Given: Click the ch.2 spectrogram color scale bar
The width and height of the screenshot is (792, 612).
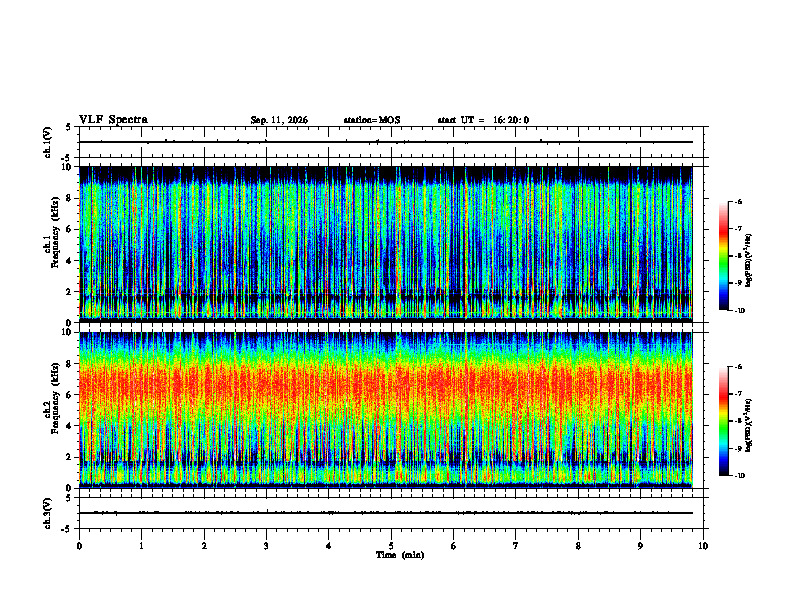Looking at the screenshot, I should 723,421.
